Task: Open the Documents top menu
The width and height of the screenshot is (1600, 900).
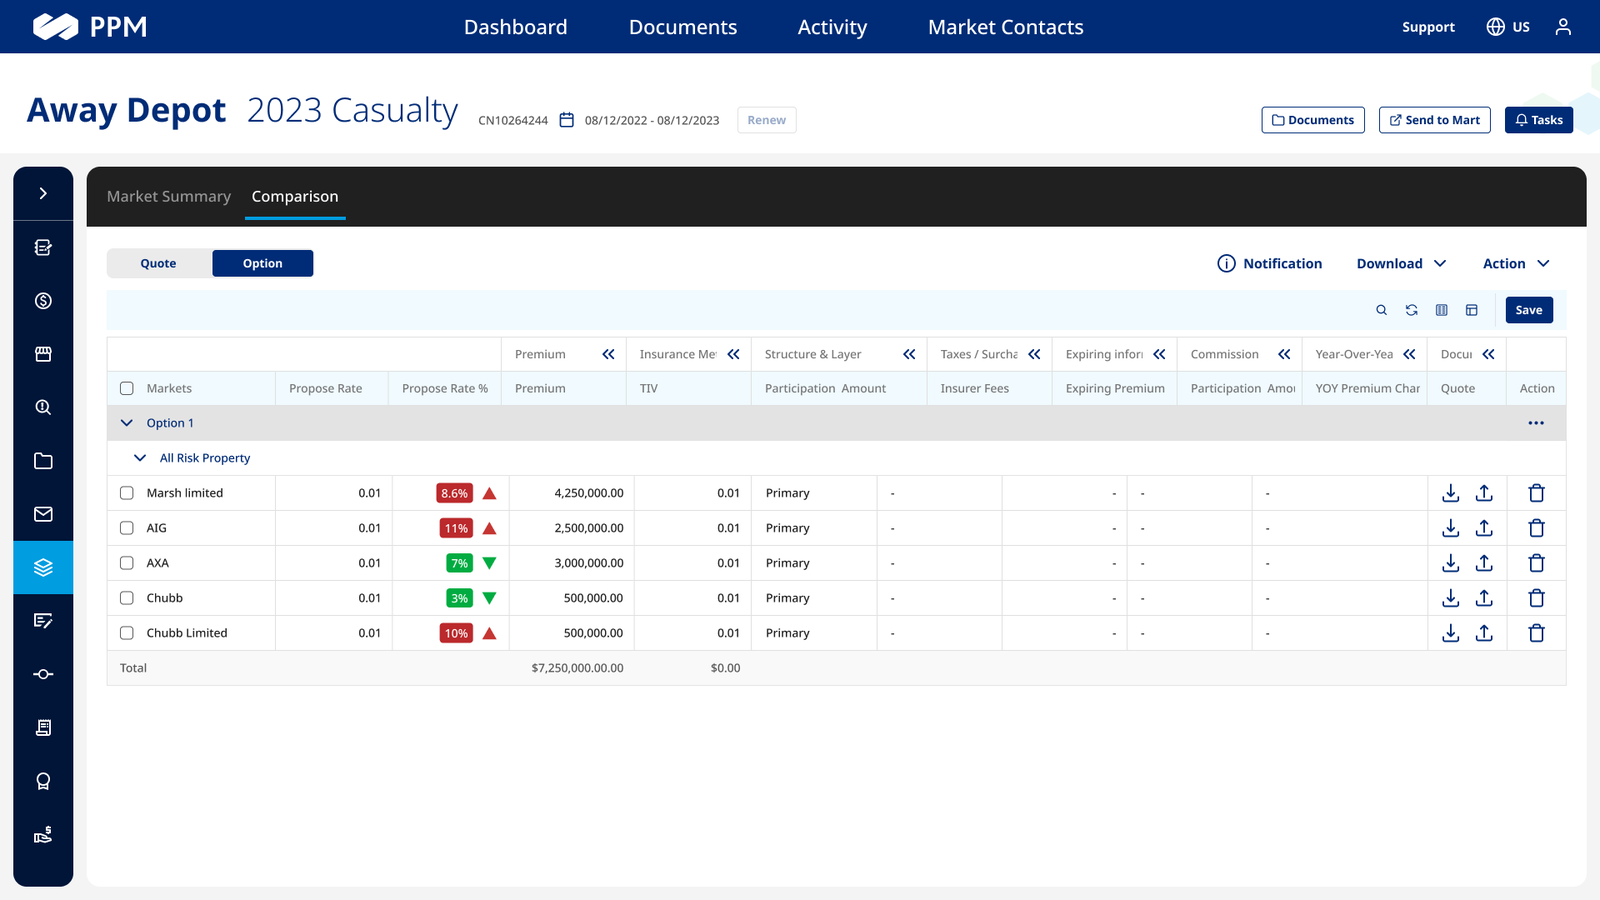Action: tap(683, 27)
